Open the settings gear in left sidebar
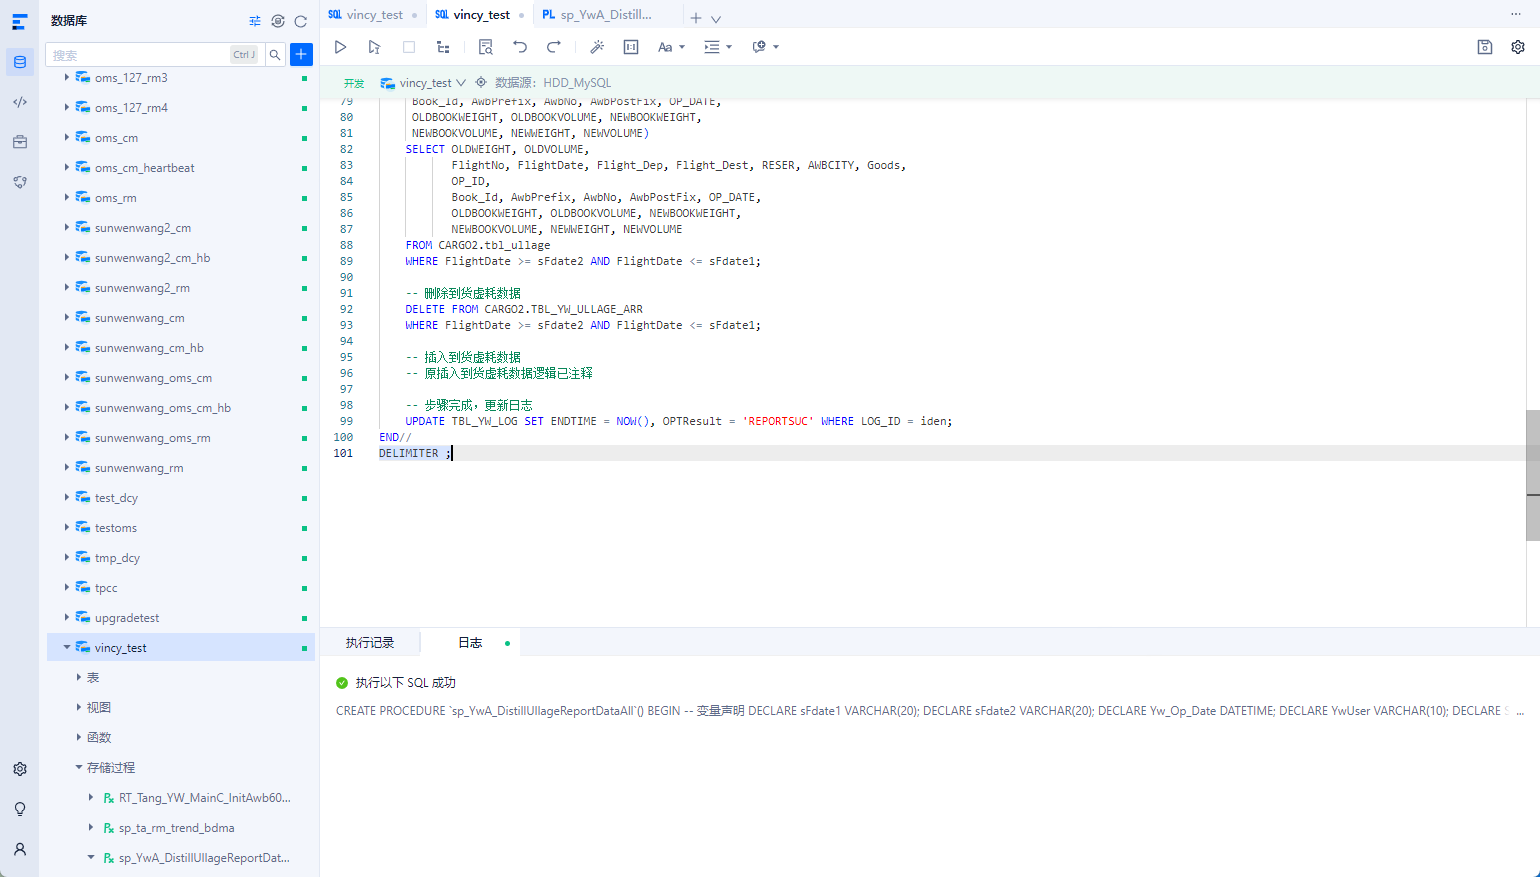Viewport: 1540px width, 877px height. (x=20, y=769)
